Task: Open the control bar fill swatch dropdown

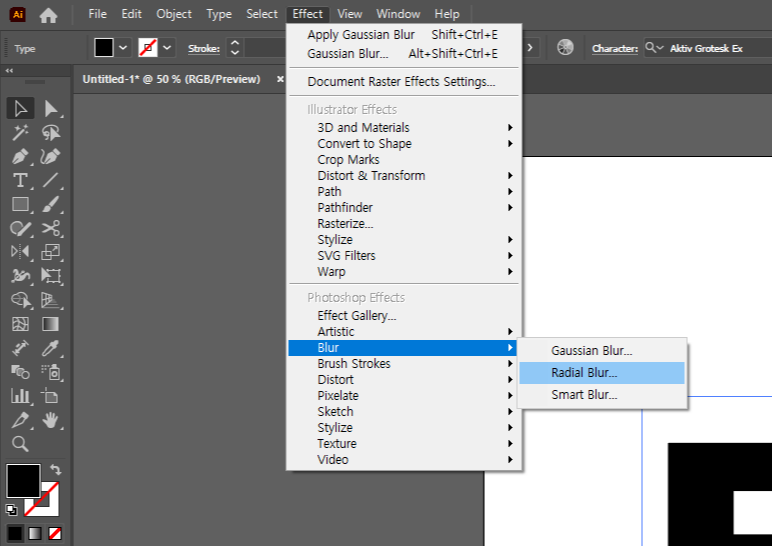Action: [123, 48]
